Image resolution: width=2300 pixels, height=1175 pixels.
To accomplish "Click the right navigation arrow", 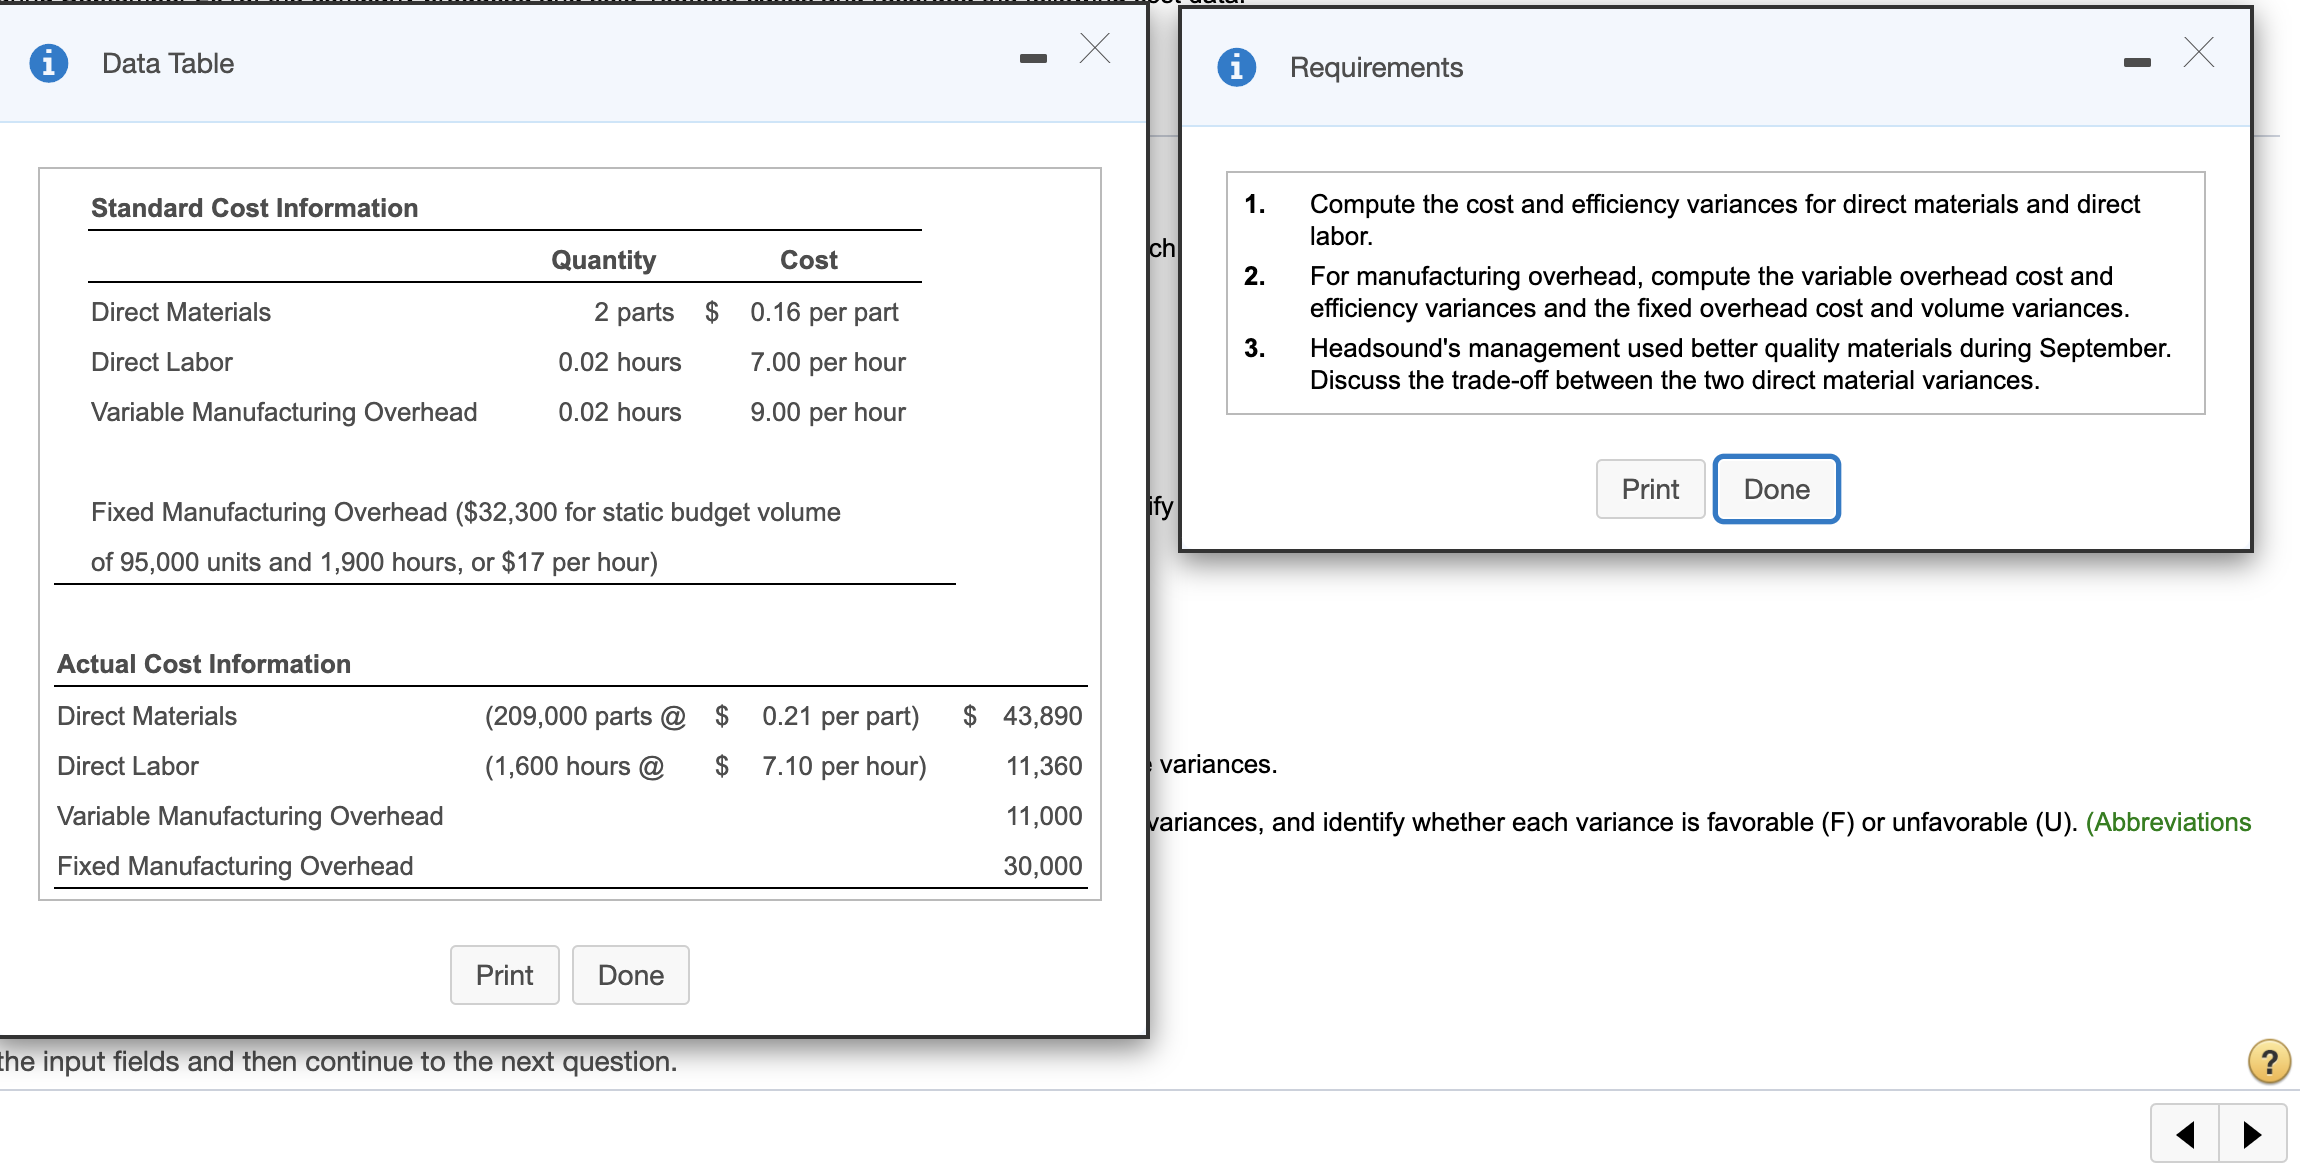I will tap(2253, 1133).
